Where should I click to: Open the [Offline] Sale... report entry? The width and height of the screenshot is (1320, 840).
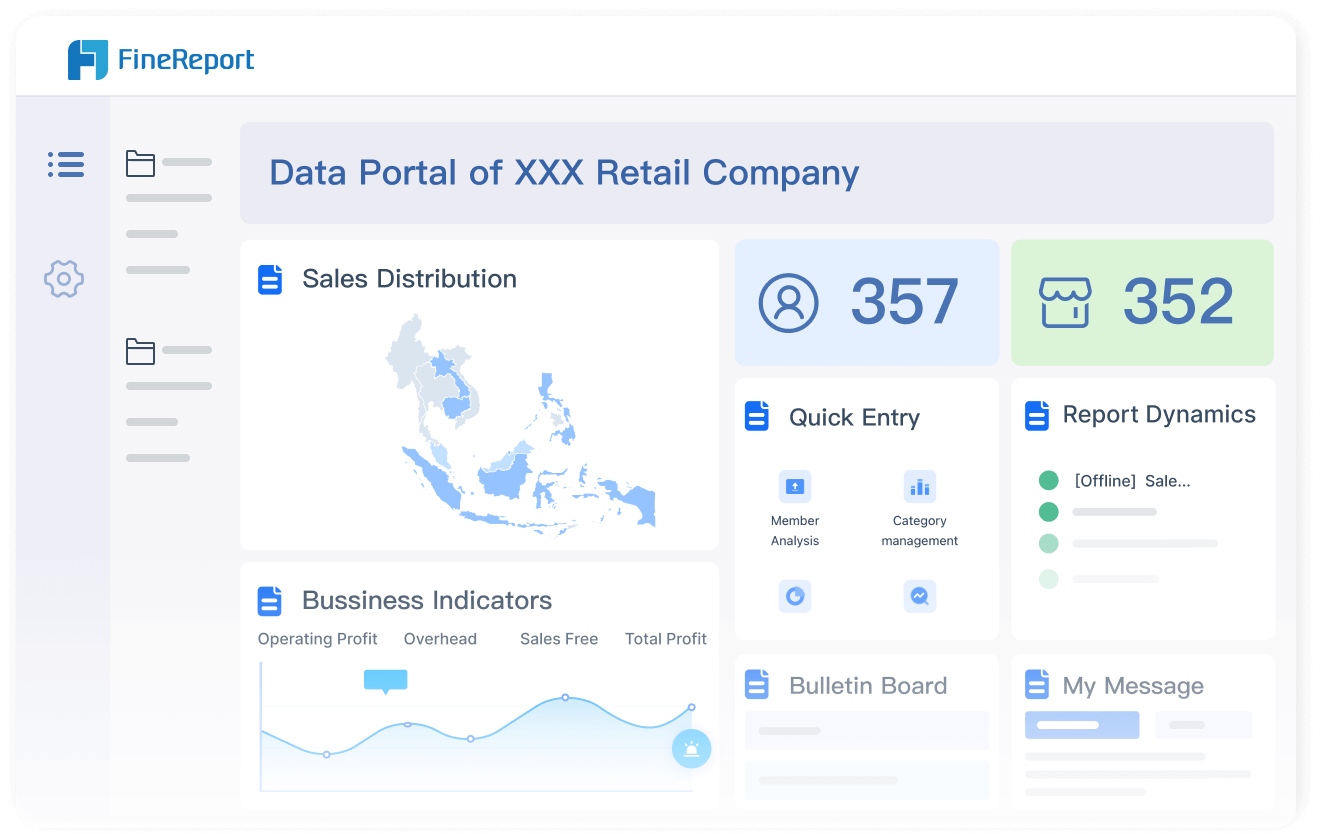coord(1131,481)
